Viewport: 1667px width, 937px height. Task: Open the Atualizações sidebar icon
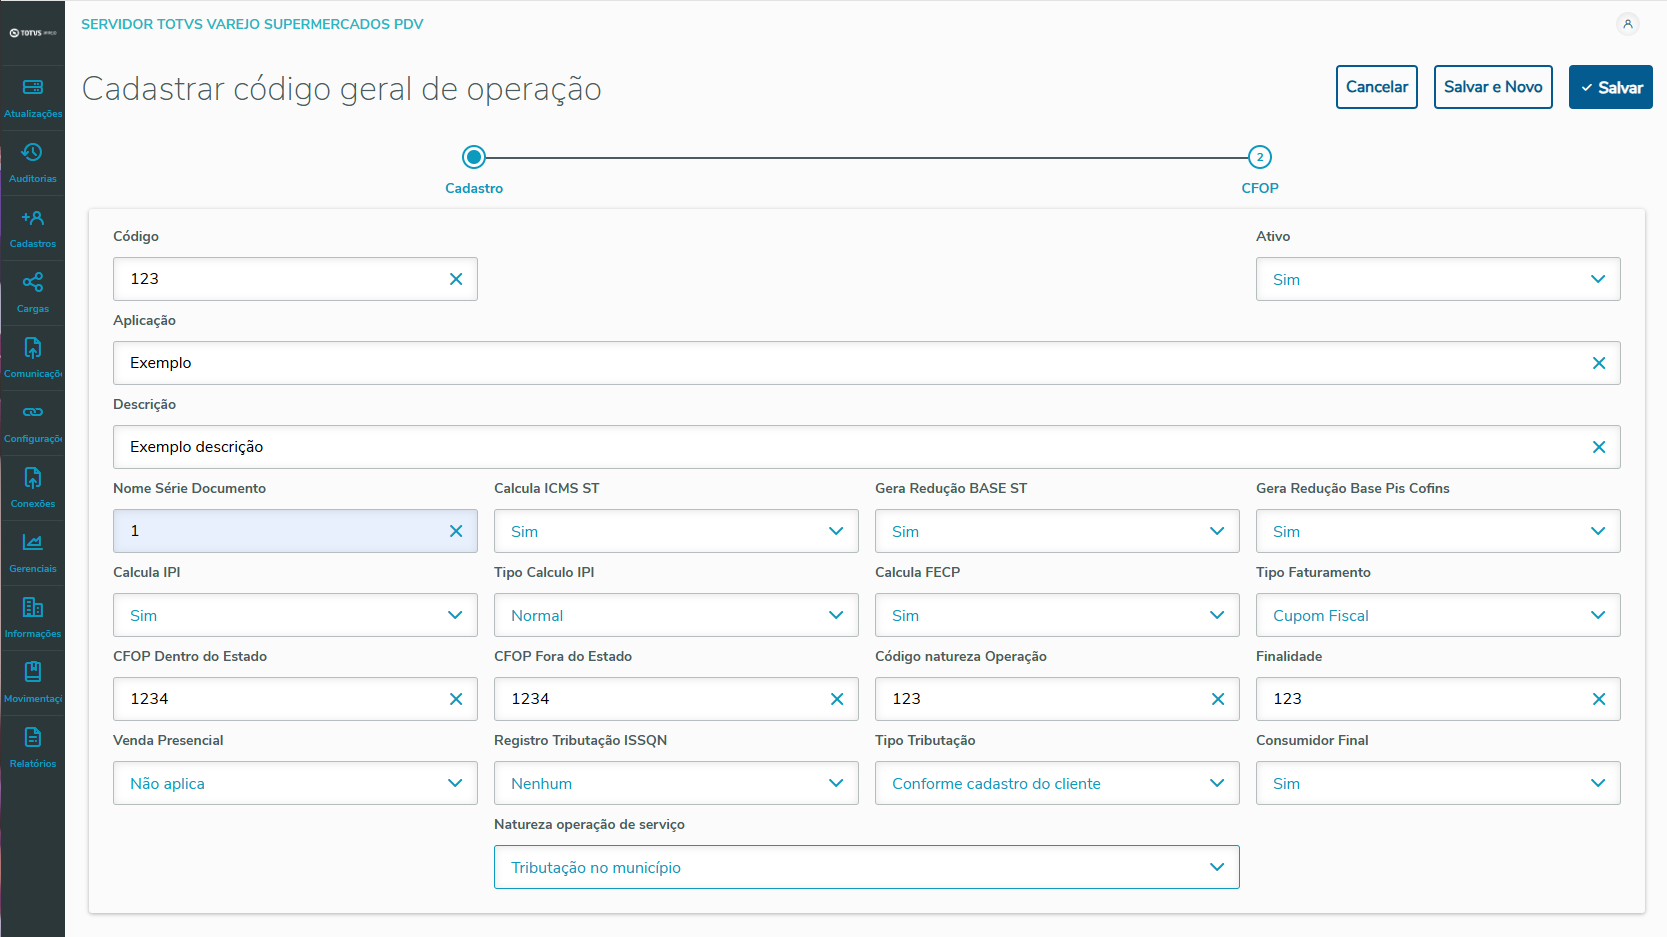click(33, 88)
